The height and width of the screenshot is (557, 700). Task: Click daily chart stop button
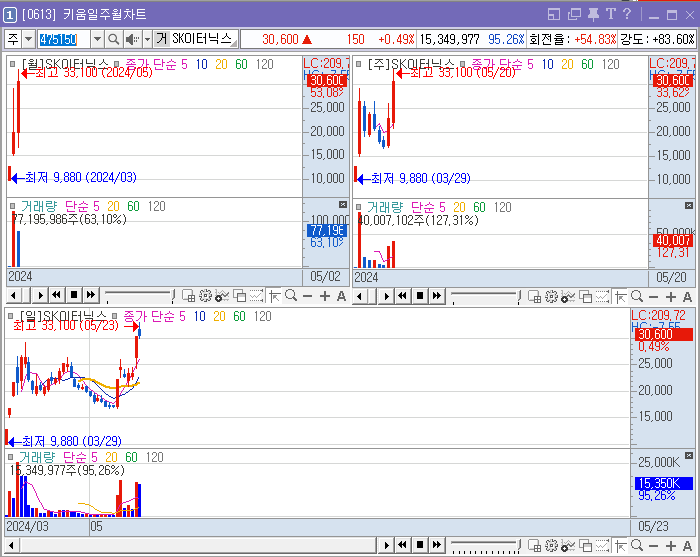click(x=420, y=545)
